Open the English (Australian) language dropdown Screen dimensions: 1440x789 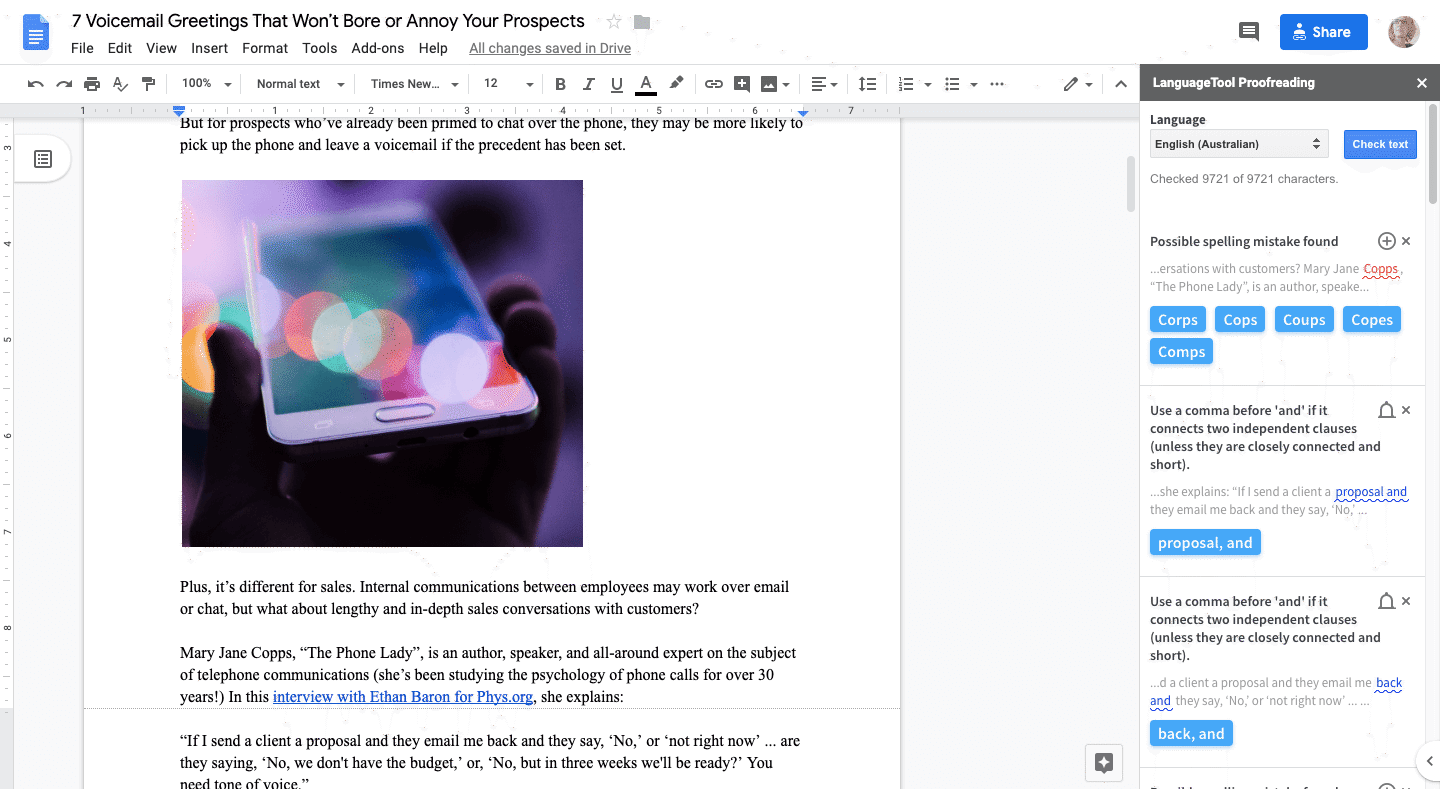coord(1239,144)
